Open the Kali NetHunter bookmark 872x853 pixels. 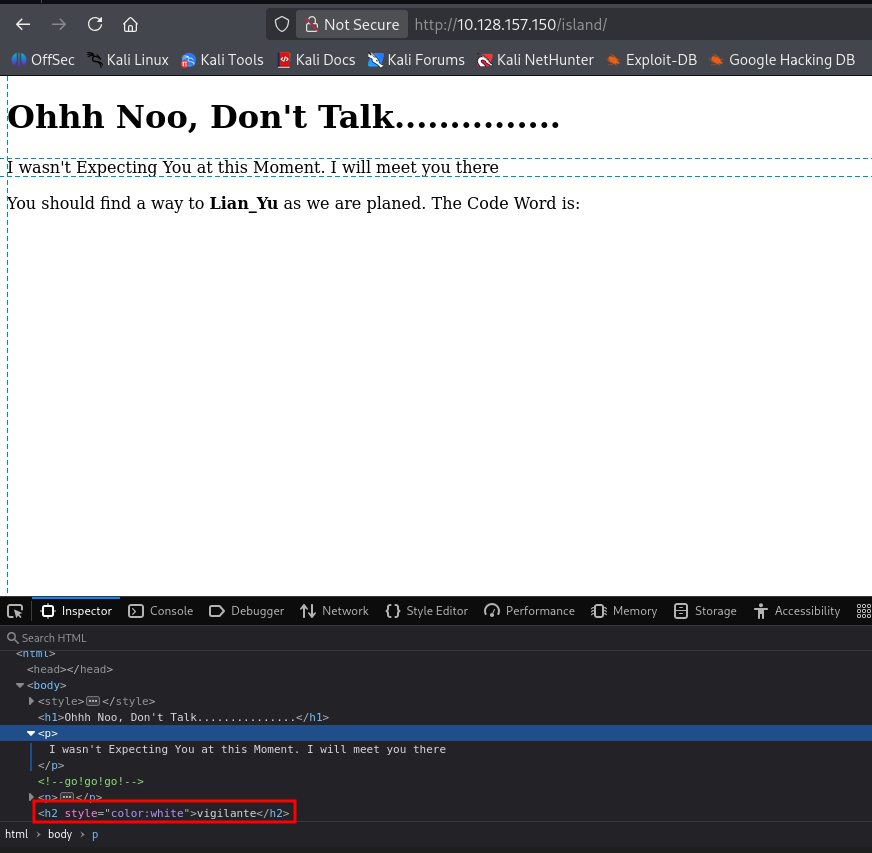click(x=535, y=60)
